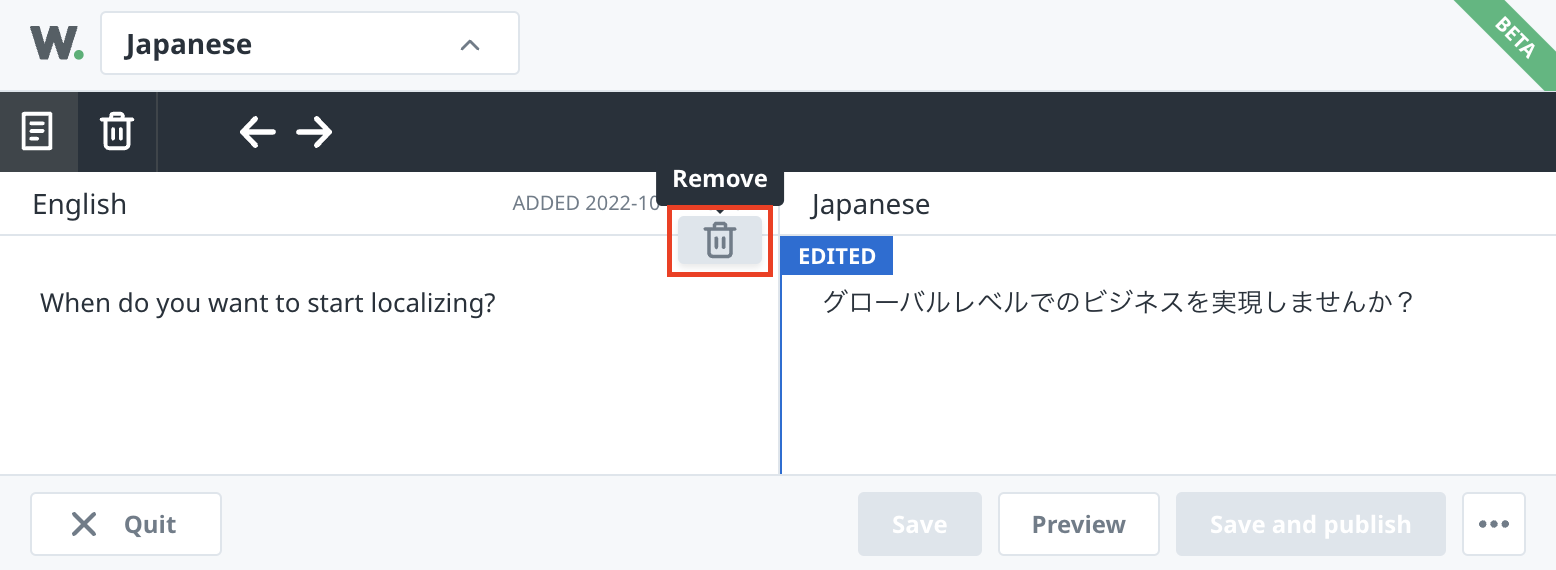
Task: Click the green BETA ribbon
Action: [1513, 38]
